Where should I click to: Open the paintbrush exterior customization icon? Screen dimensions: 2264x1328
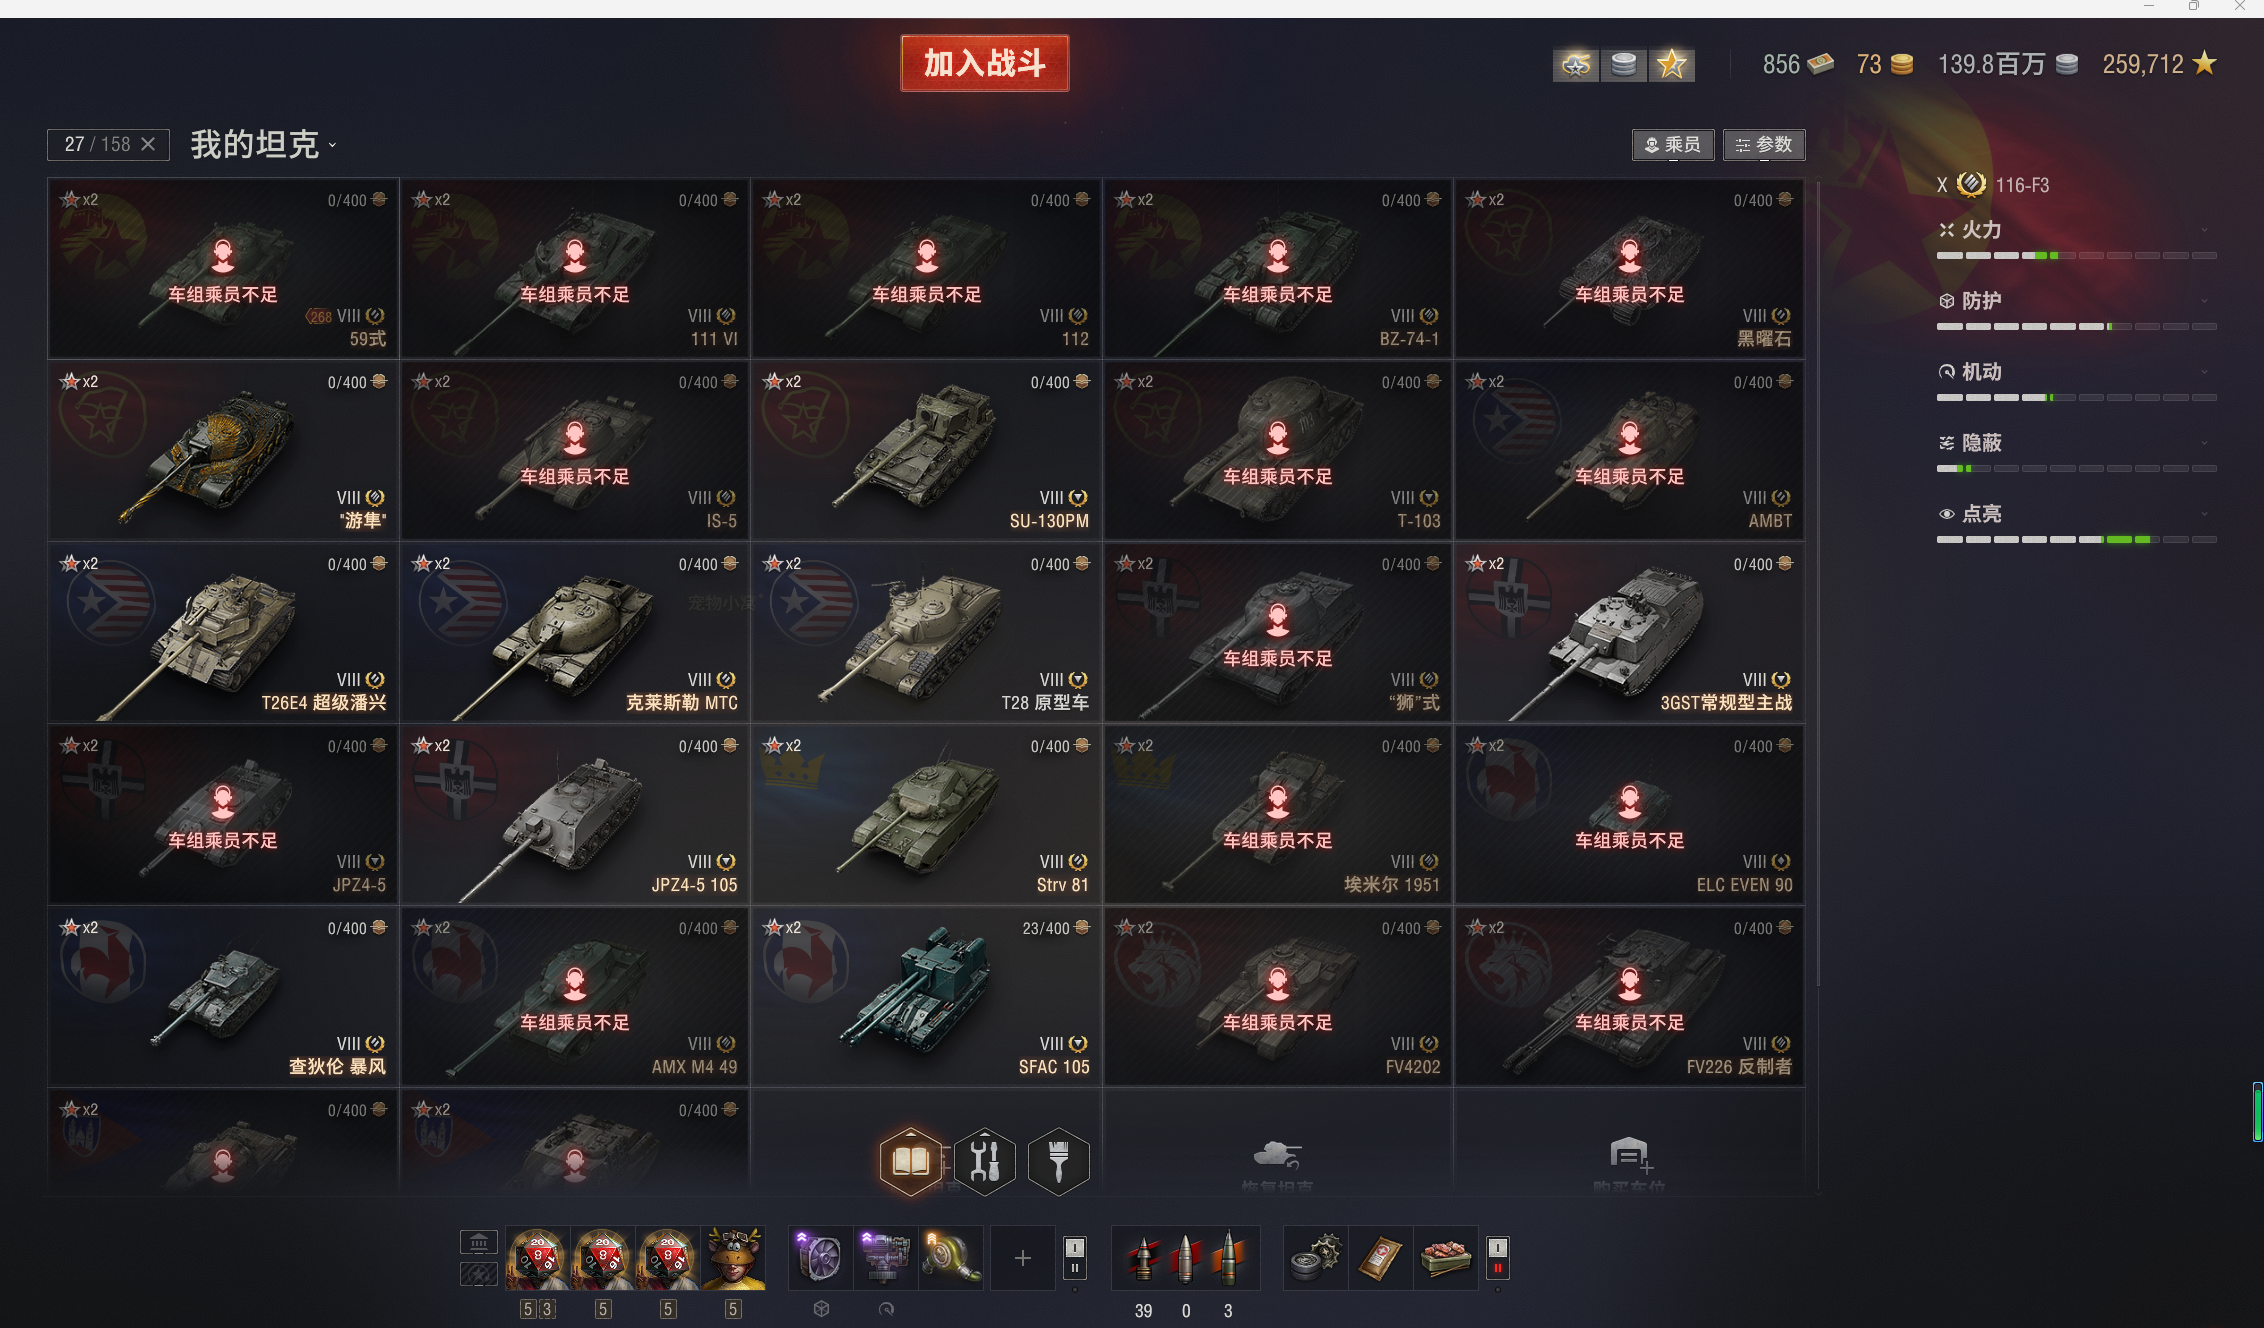click(1058, 1161)
